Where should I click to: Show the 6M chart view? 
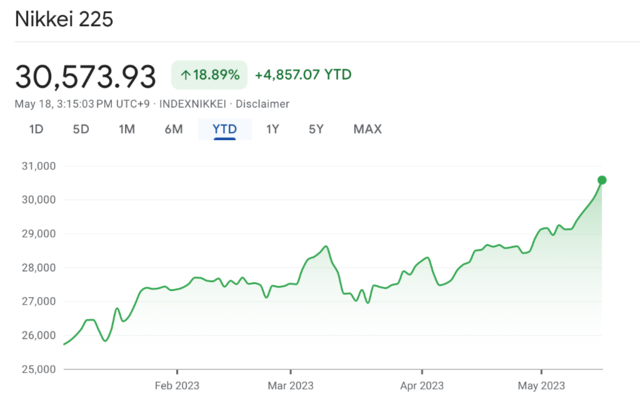[x=174, y=129]
